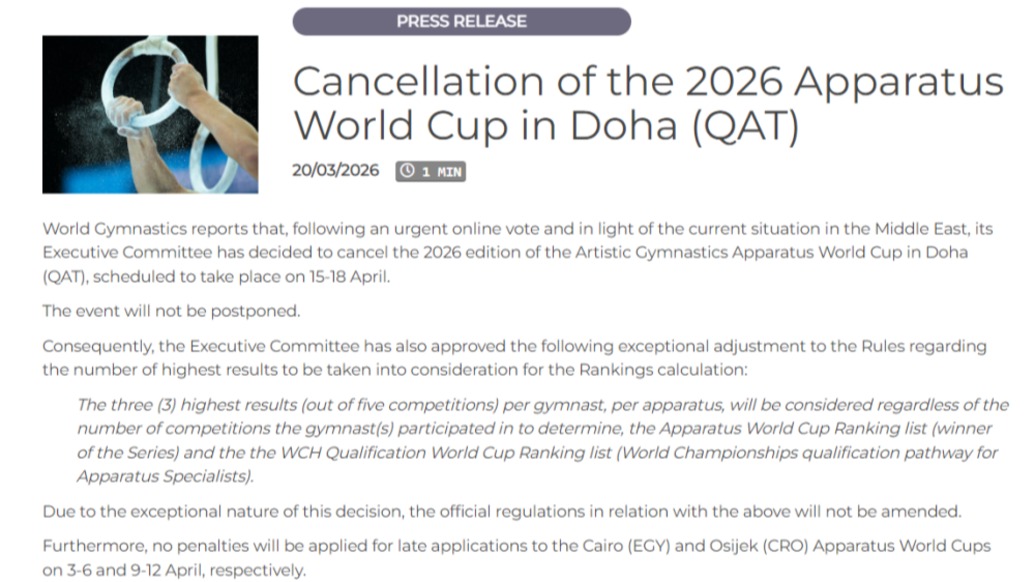Click the phrase 'Rankings calculation:'
1035x582 pixels.
pos(663,370)
